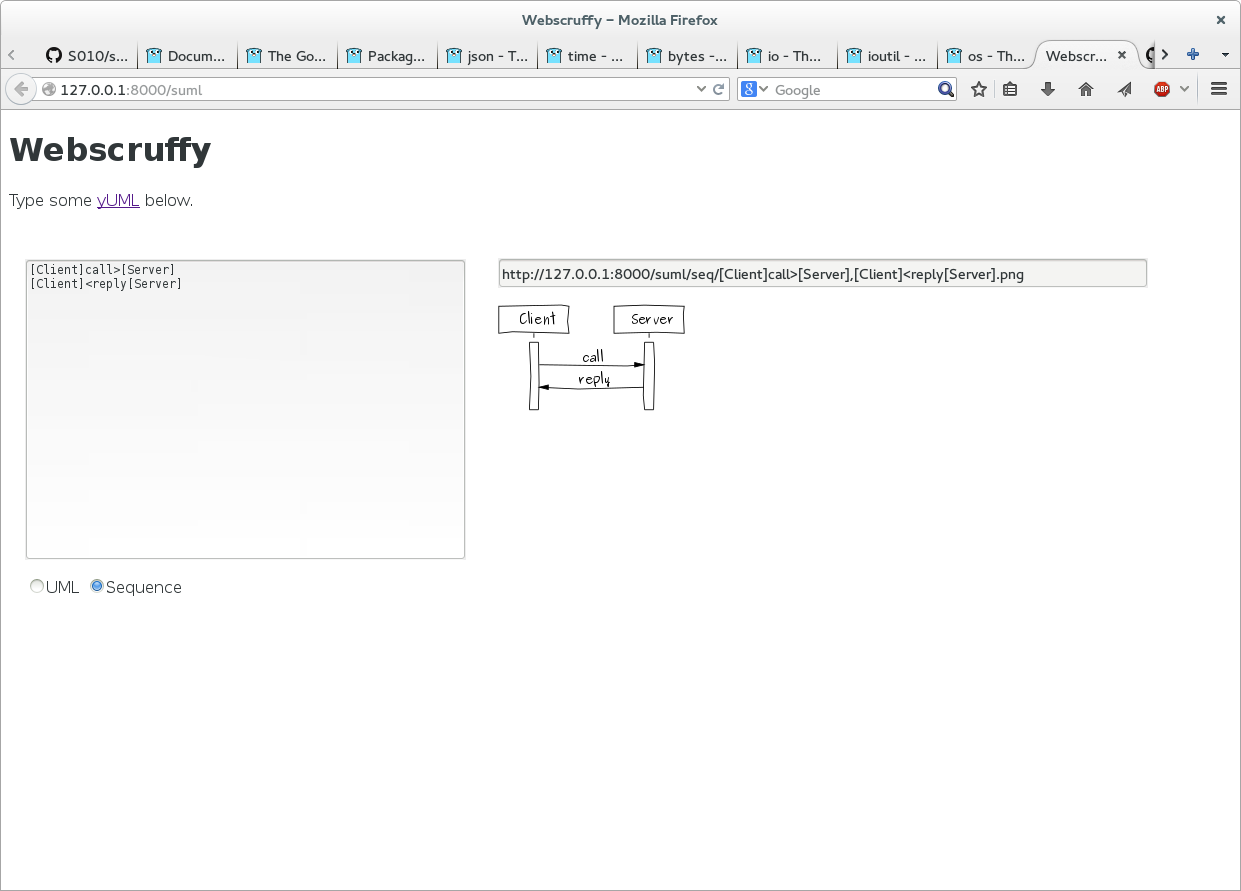The image size is (1241, 891).
Task: Click inside the yUML text area
Action: pos(245,409)
